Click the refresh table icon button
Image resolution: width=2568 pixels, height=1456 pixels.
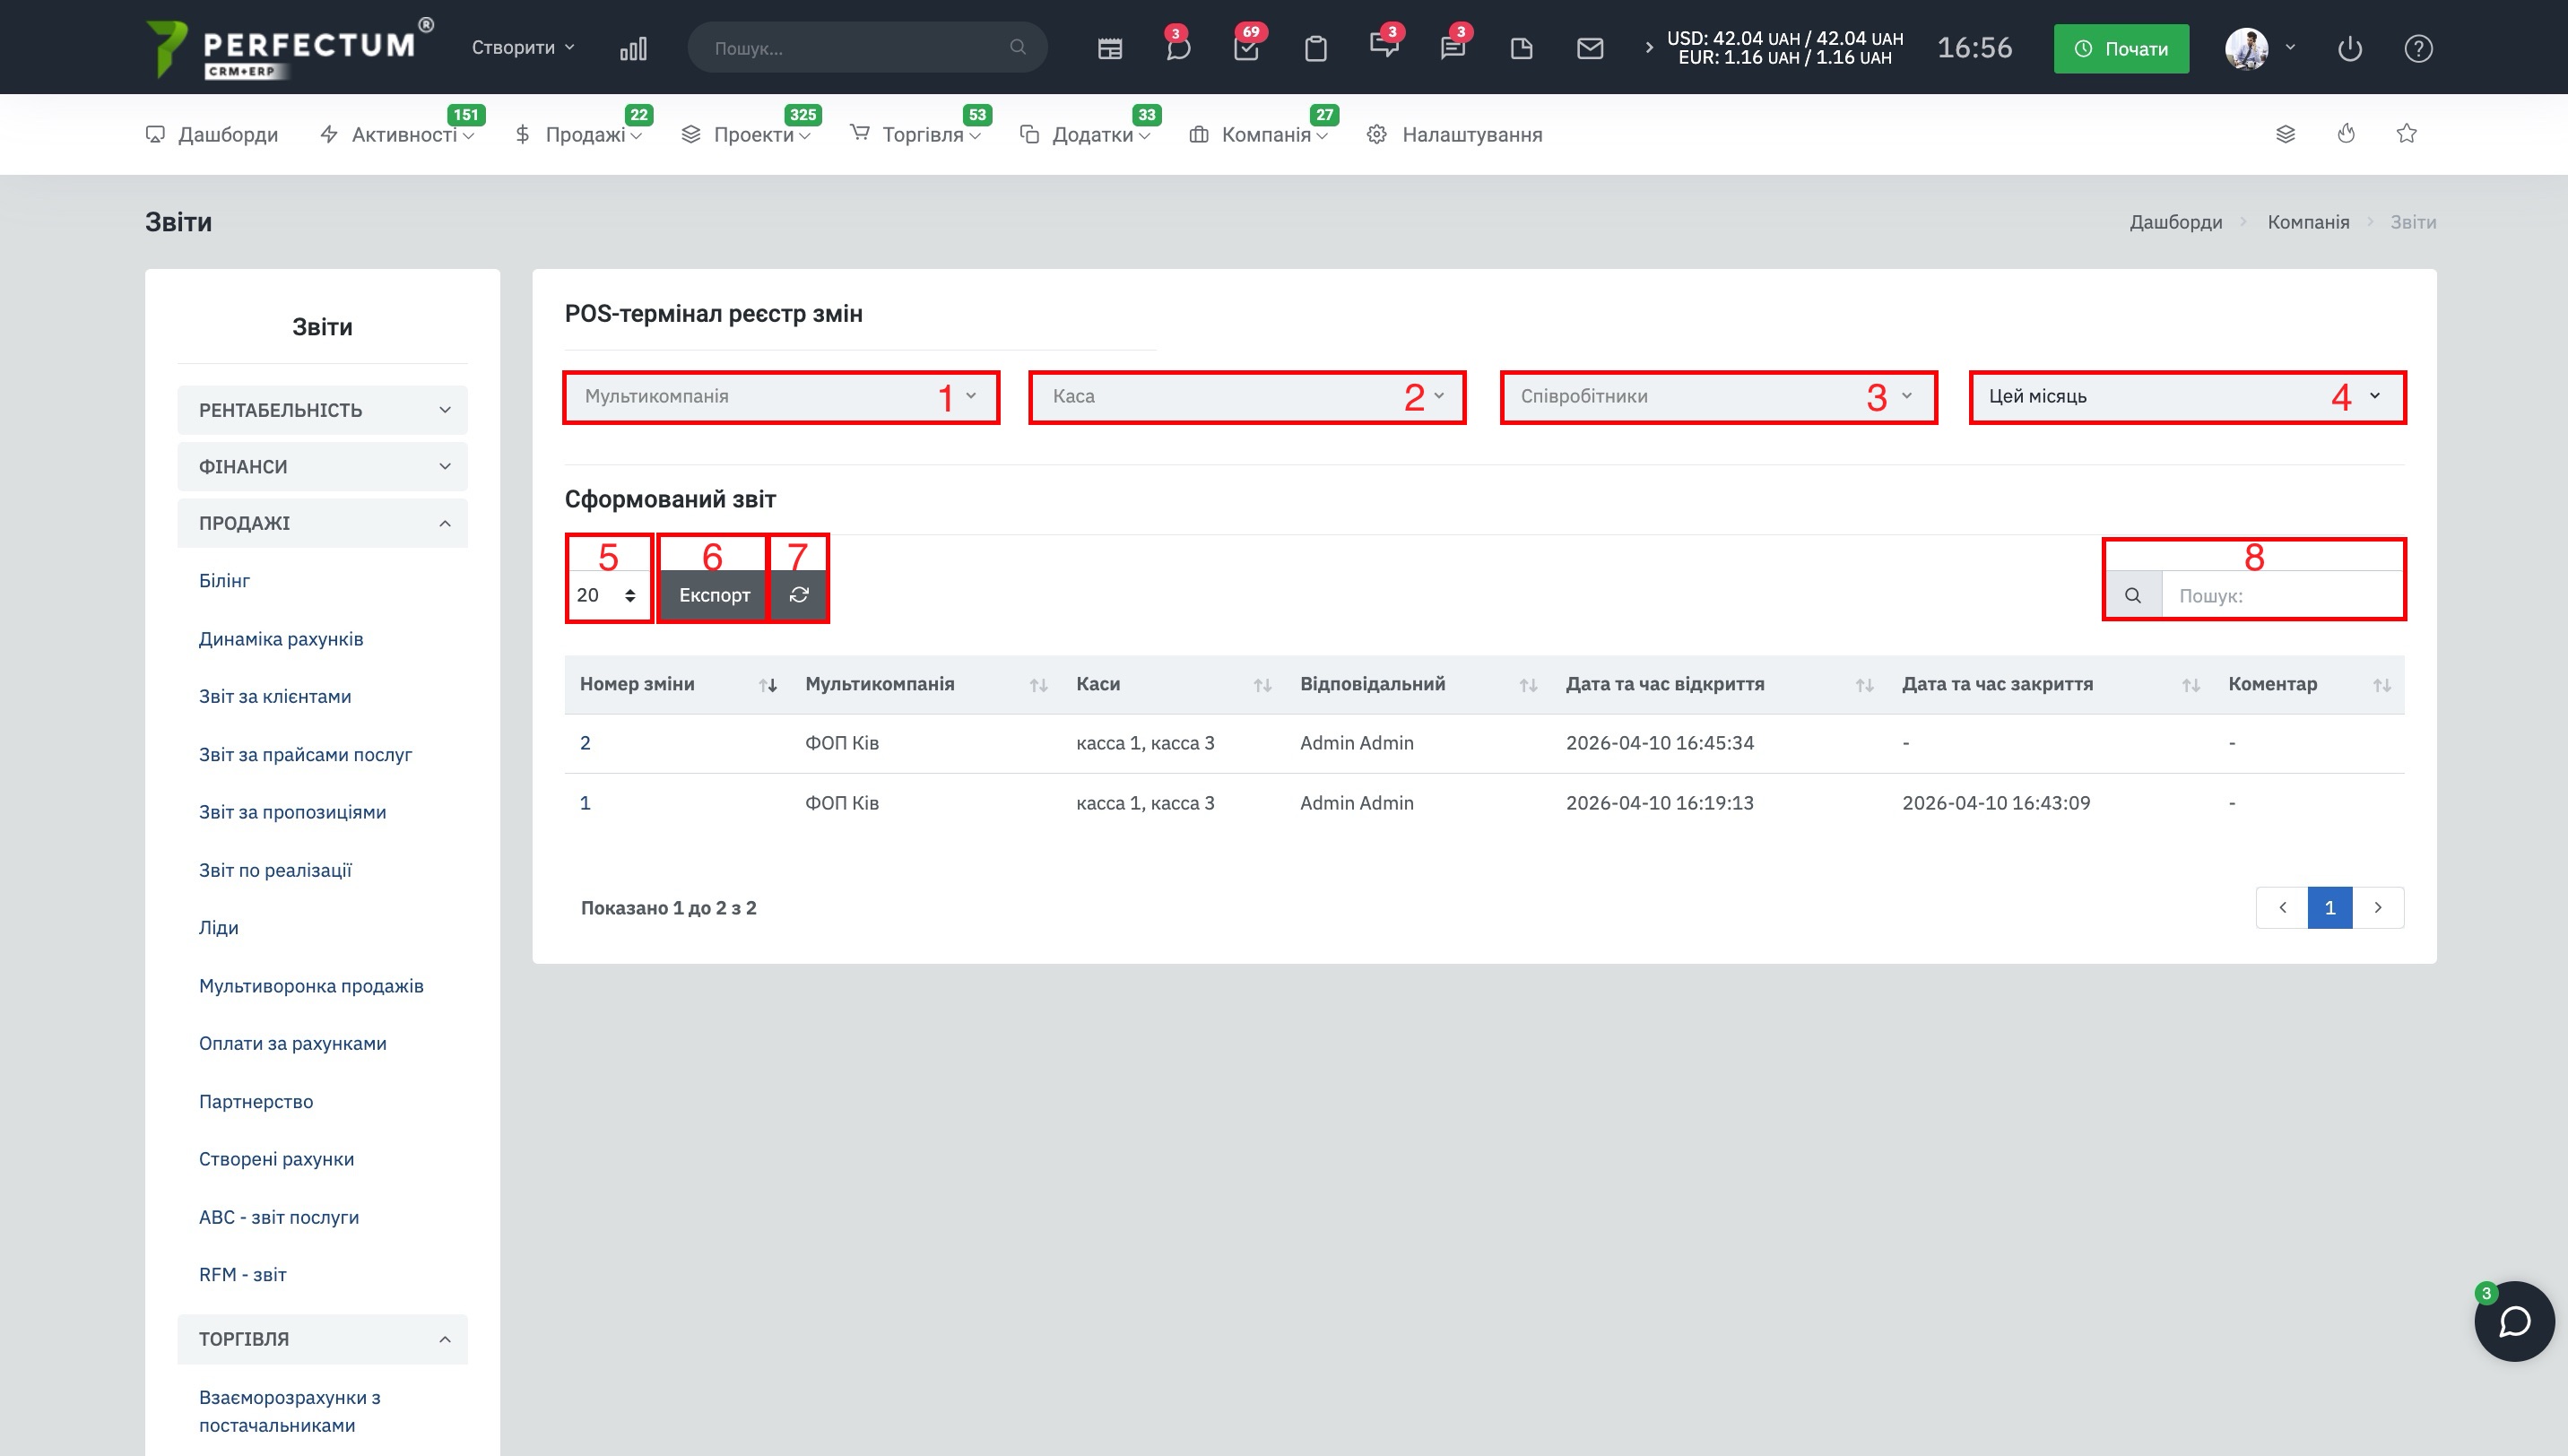(x=798, y=595)
